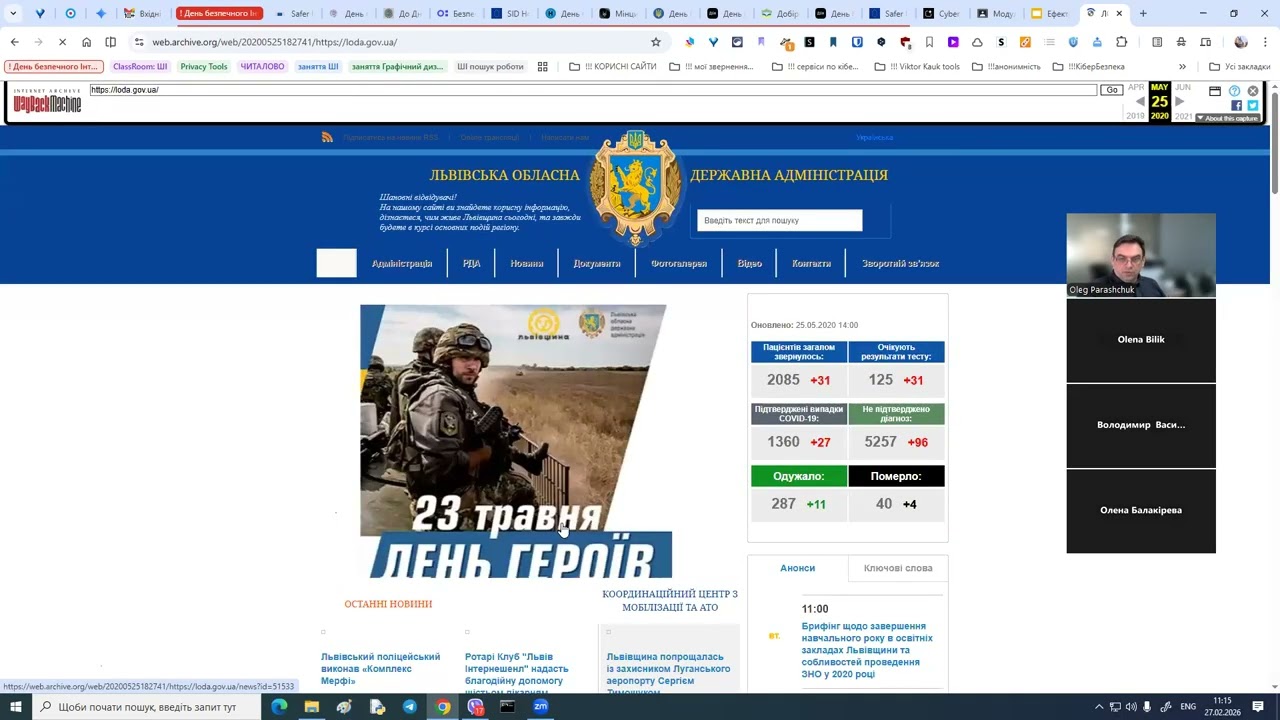Click the orange RSS feed icon
This screenshot has width=1280, height=720.
[327, 137]
